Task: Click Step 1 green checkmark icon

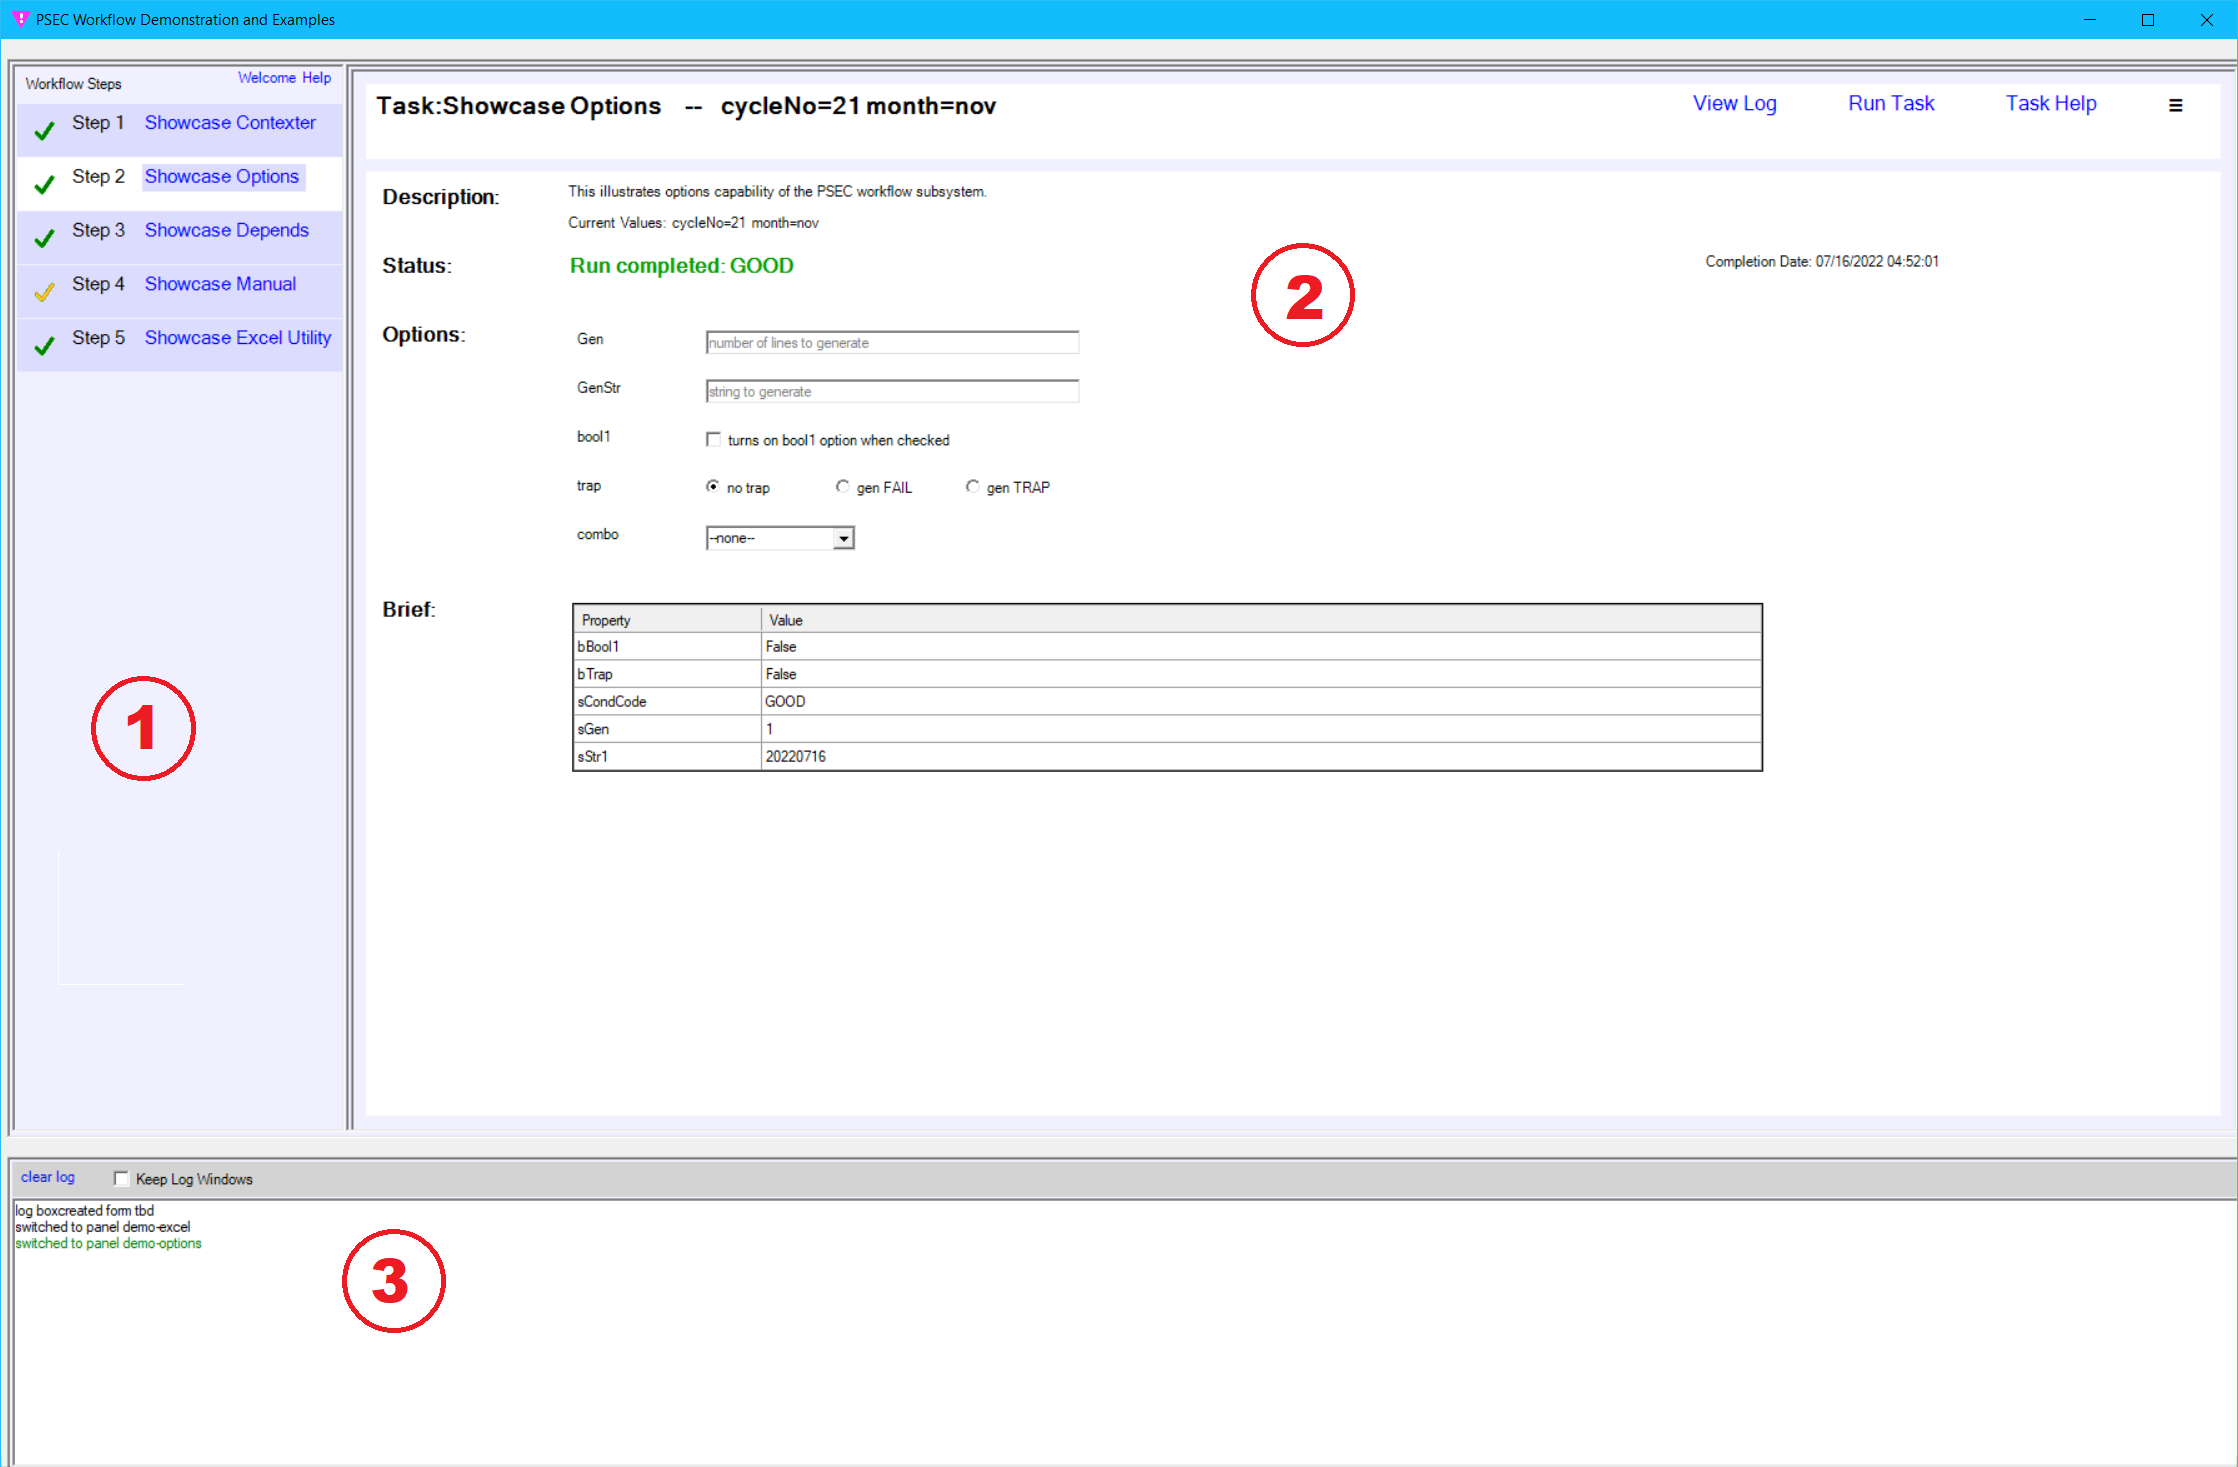Action: click(44, 131)
